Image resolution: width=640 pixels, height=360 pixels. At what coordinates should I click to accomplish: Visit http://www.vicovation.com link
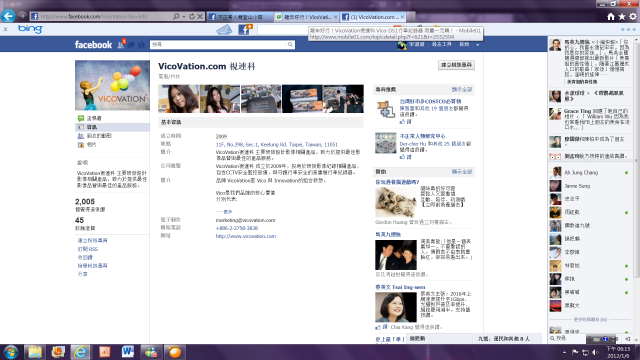[x=246, y=236]
